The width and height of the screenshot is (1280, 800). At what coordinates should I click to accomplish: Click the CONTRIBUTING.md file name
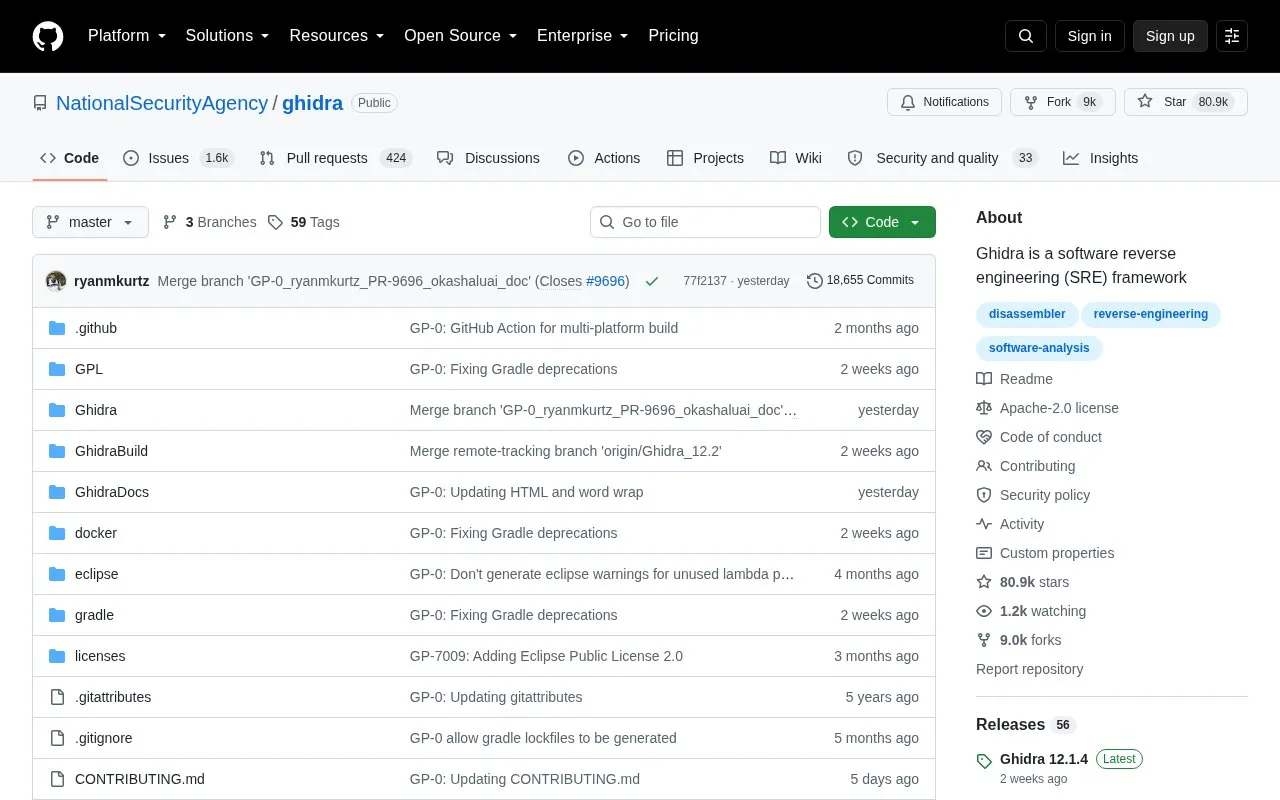click(140, 779)
